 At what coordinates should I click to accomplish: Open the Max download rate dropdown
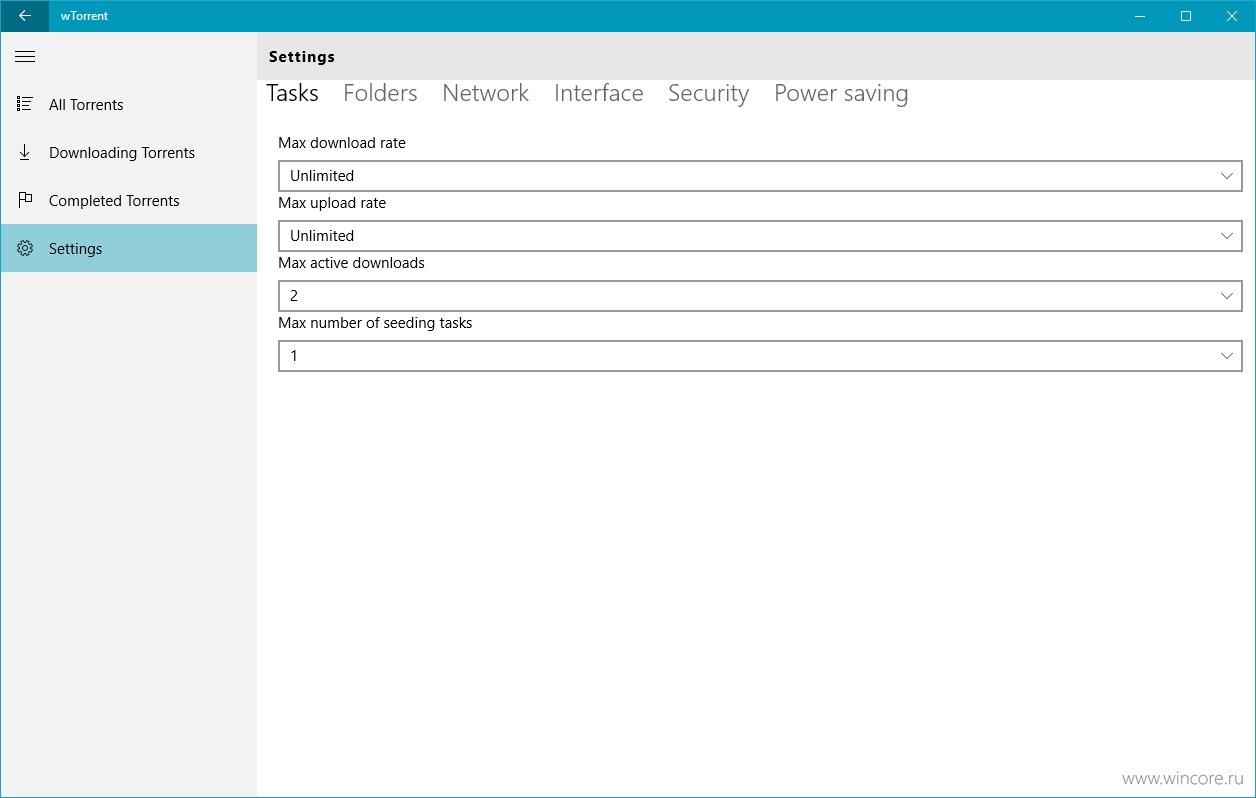[760, 176]
